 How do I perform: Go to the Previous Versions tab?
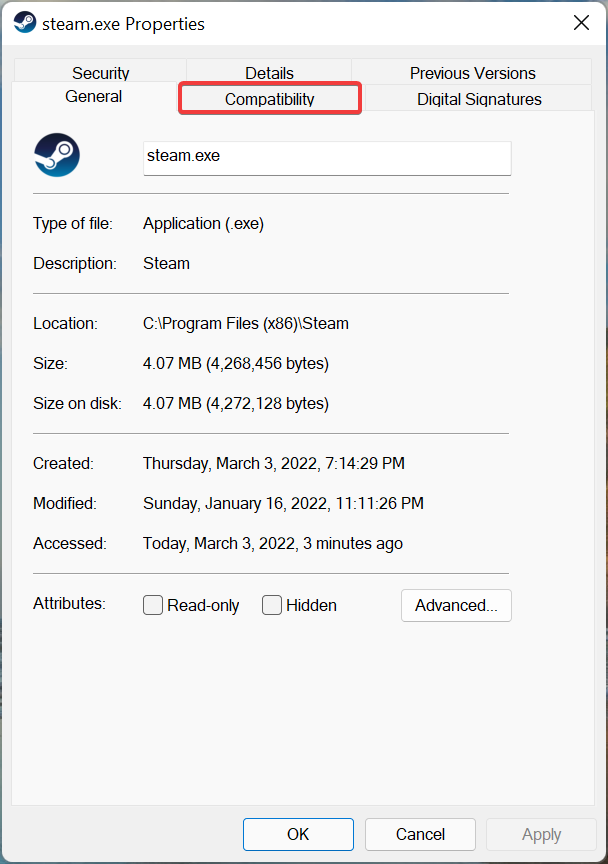pos(472,73)
